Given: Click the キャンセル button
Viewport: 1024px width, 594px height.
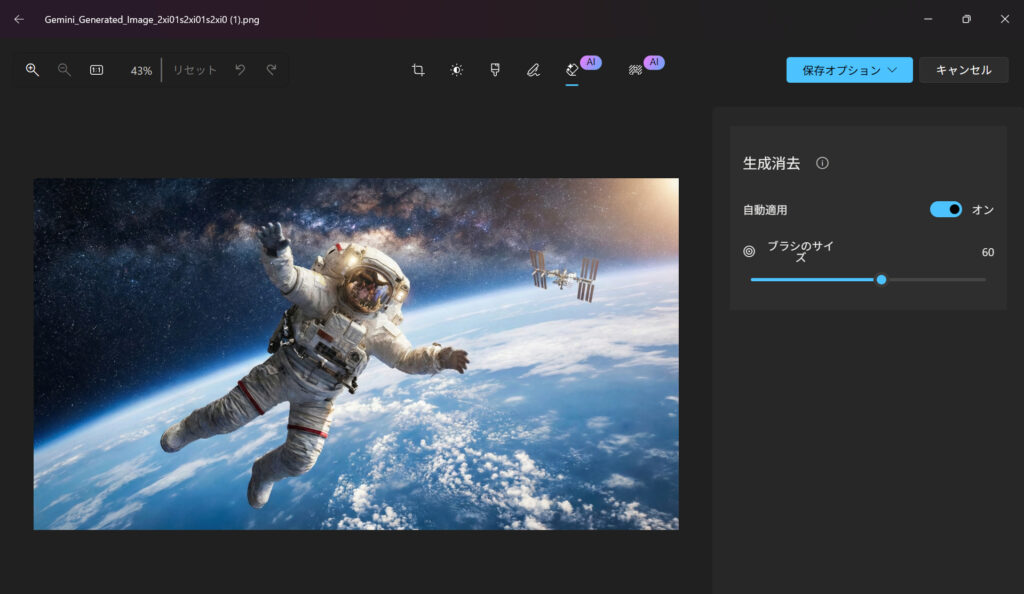Looking at the screenshot, I should (x=963, y=70).
